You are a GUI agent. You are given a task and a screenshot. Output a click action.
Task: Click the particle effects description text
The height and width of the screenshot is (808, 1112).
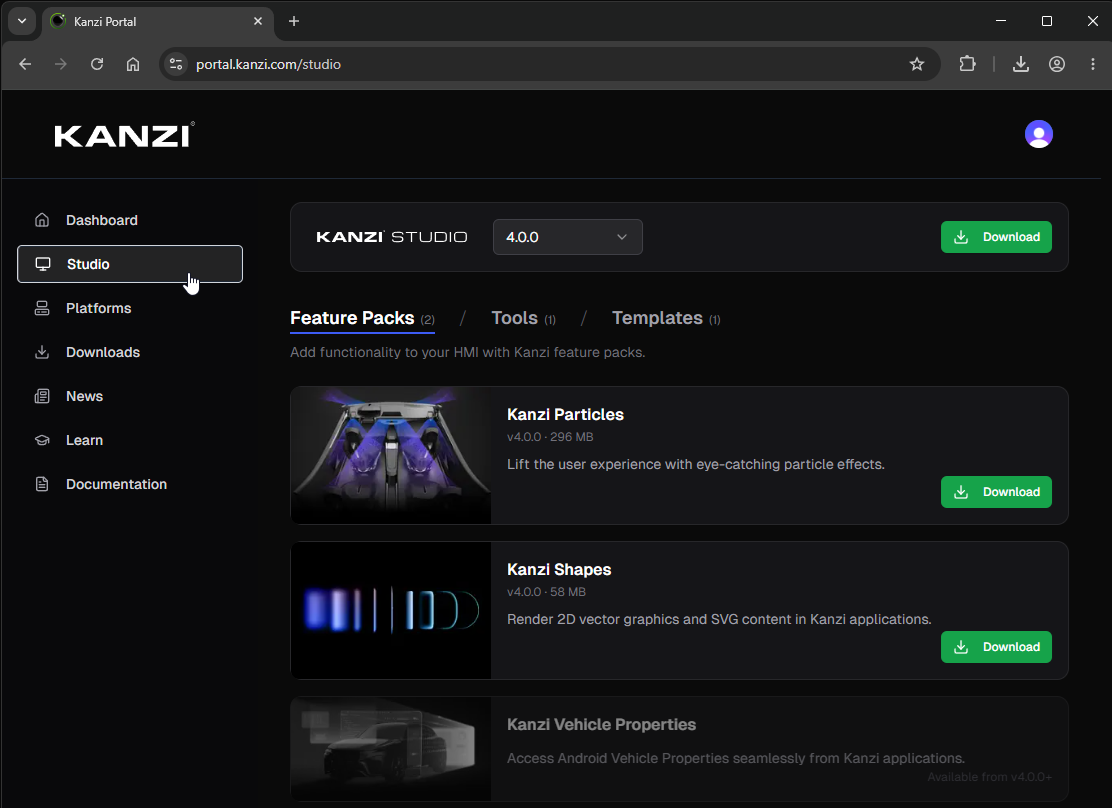tap(696, 465)
